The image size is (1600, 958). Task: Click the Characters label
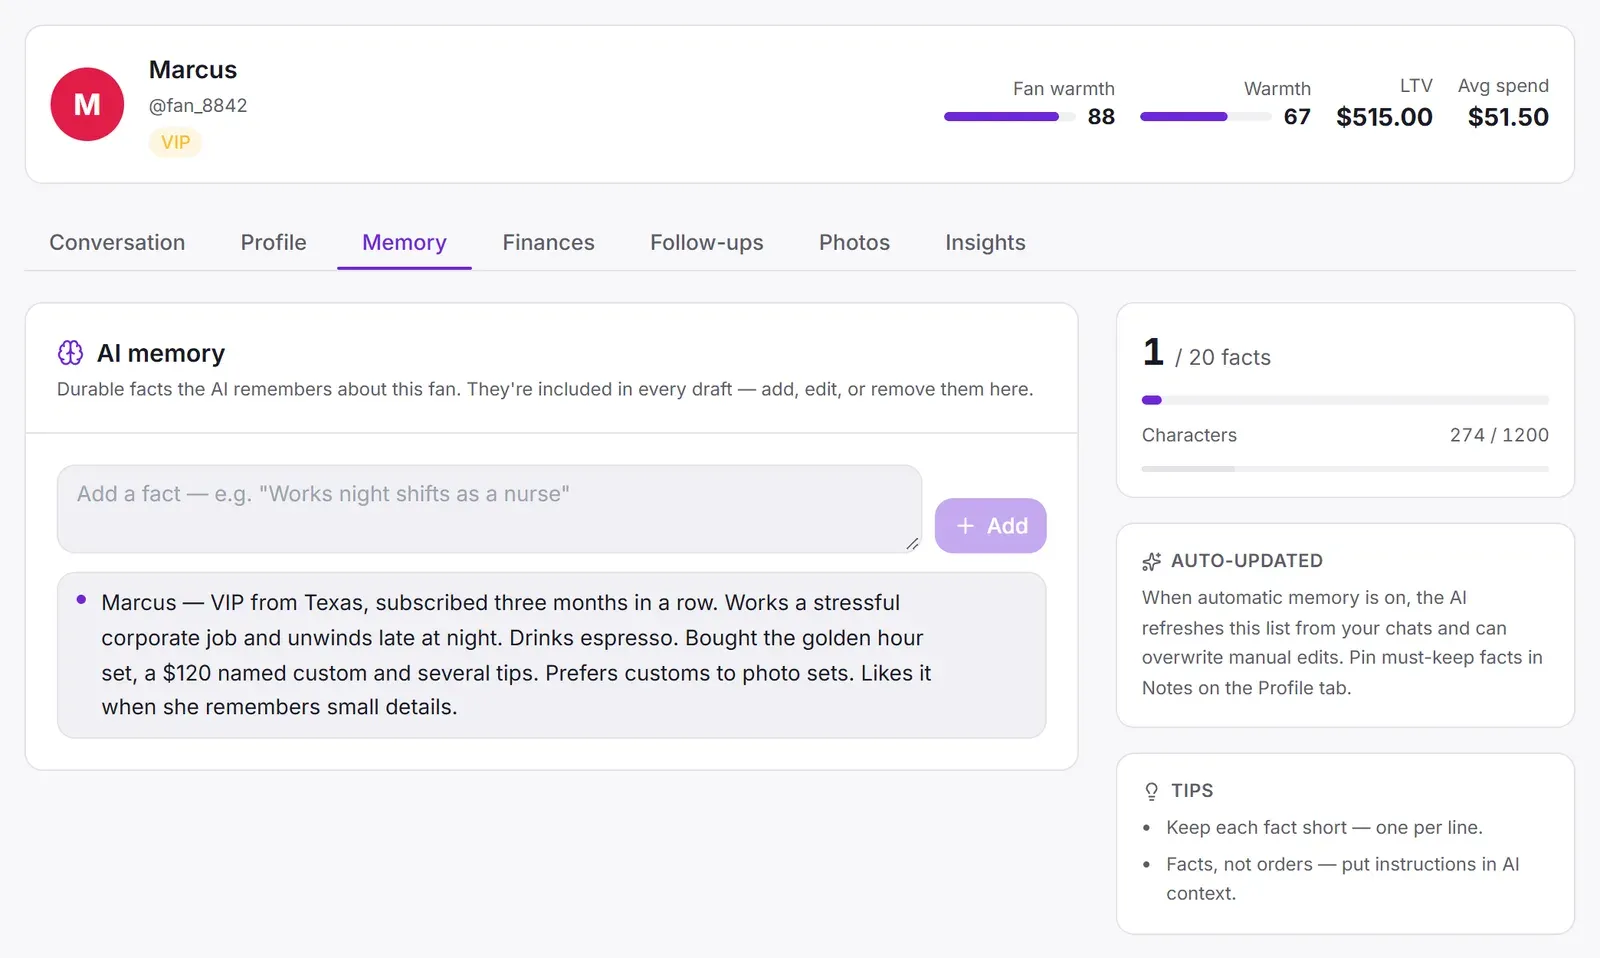(x=1189, y=435)
